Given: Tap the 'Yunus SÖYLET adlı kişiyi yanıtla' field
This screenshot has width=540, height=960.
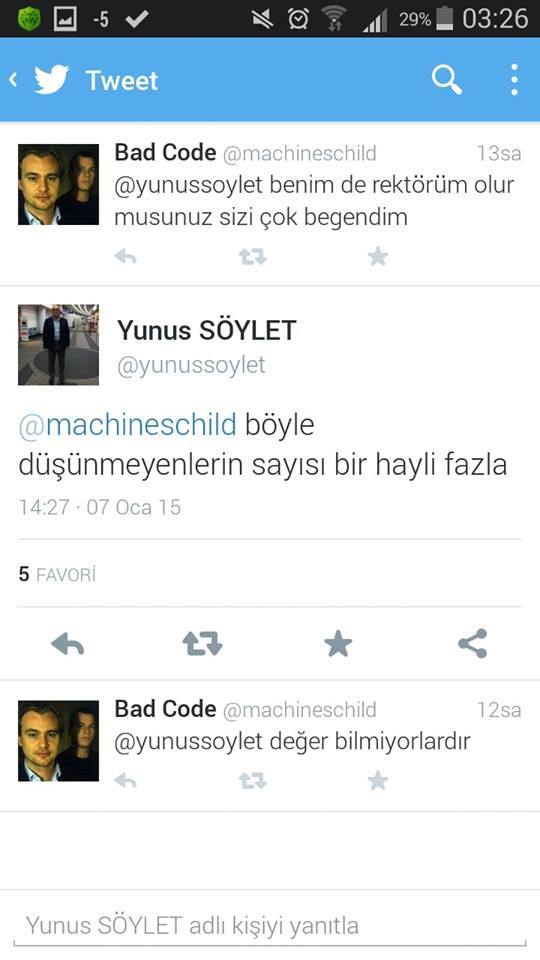Looking at the screenshot, I should (x=269, y=926).
